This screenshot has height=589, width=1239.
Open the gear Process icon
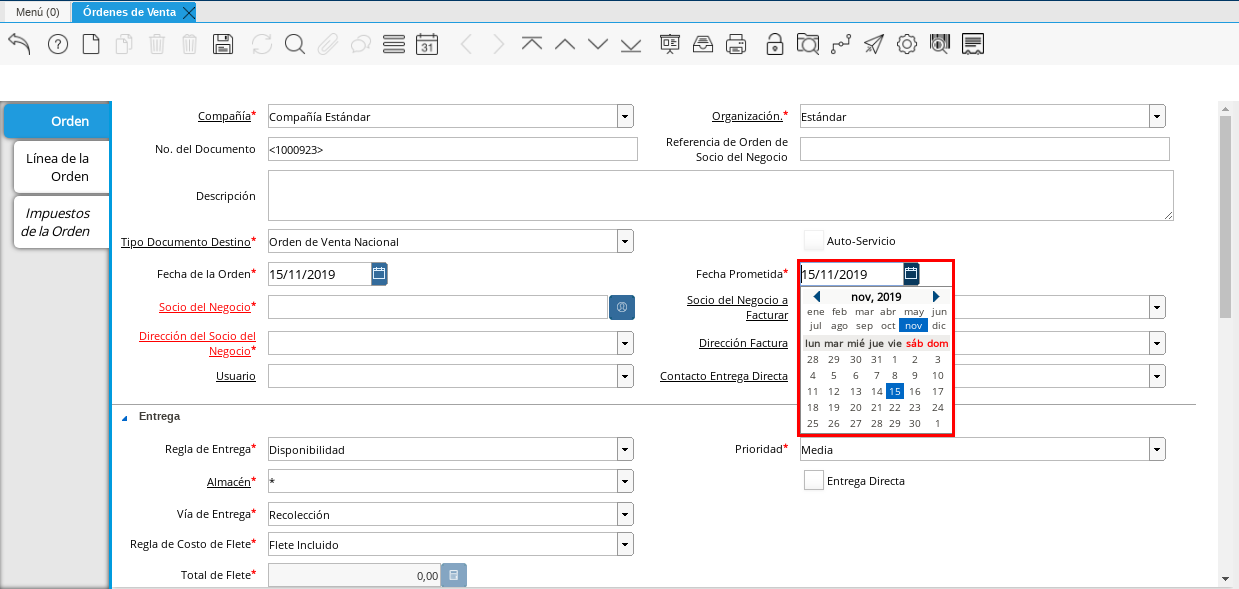[907, 44]
